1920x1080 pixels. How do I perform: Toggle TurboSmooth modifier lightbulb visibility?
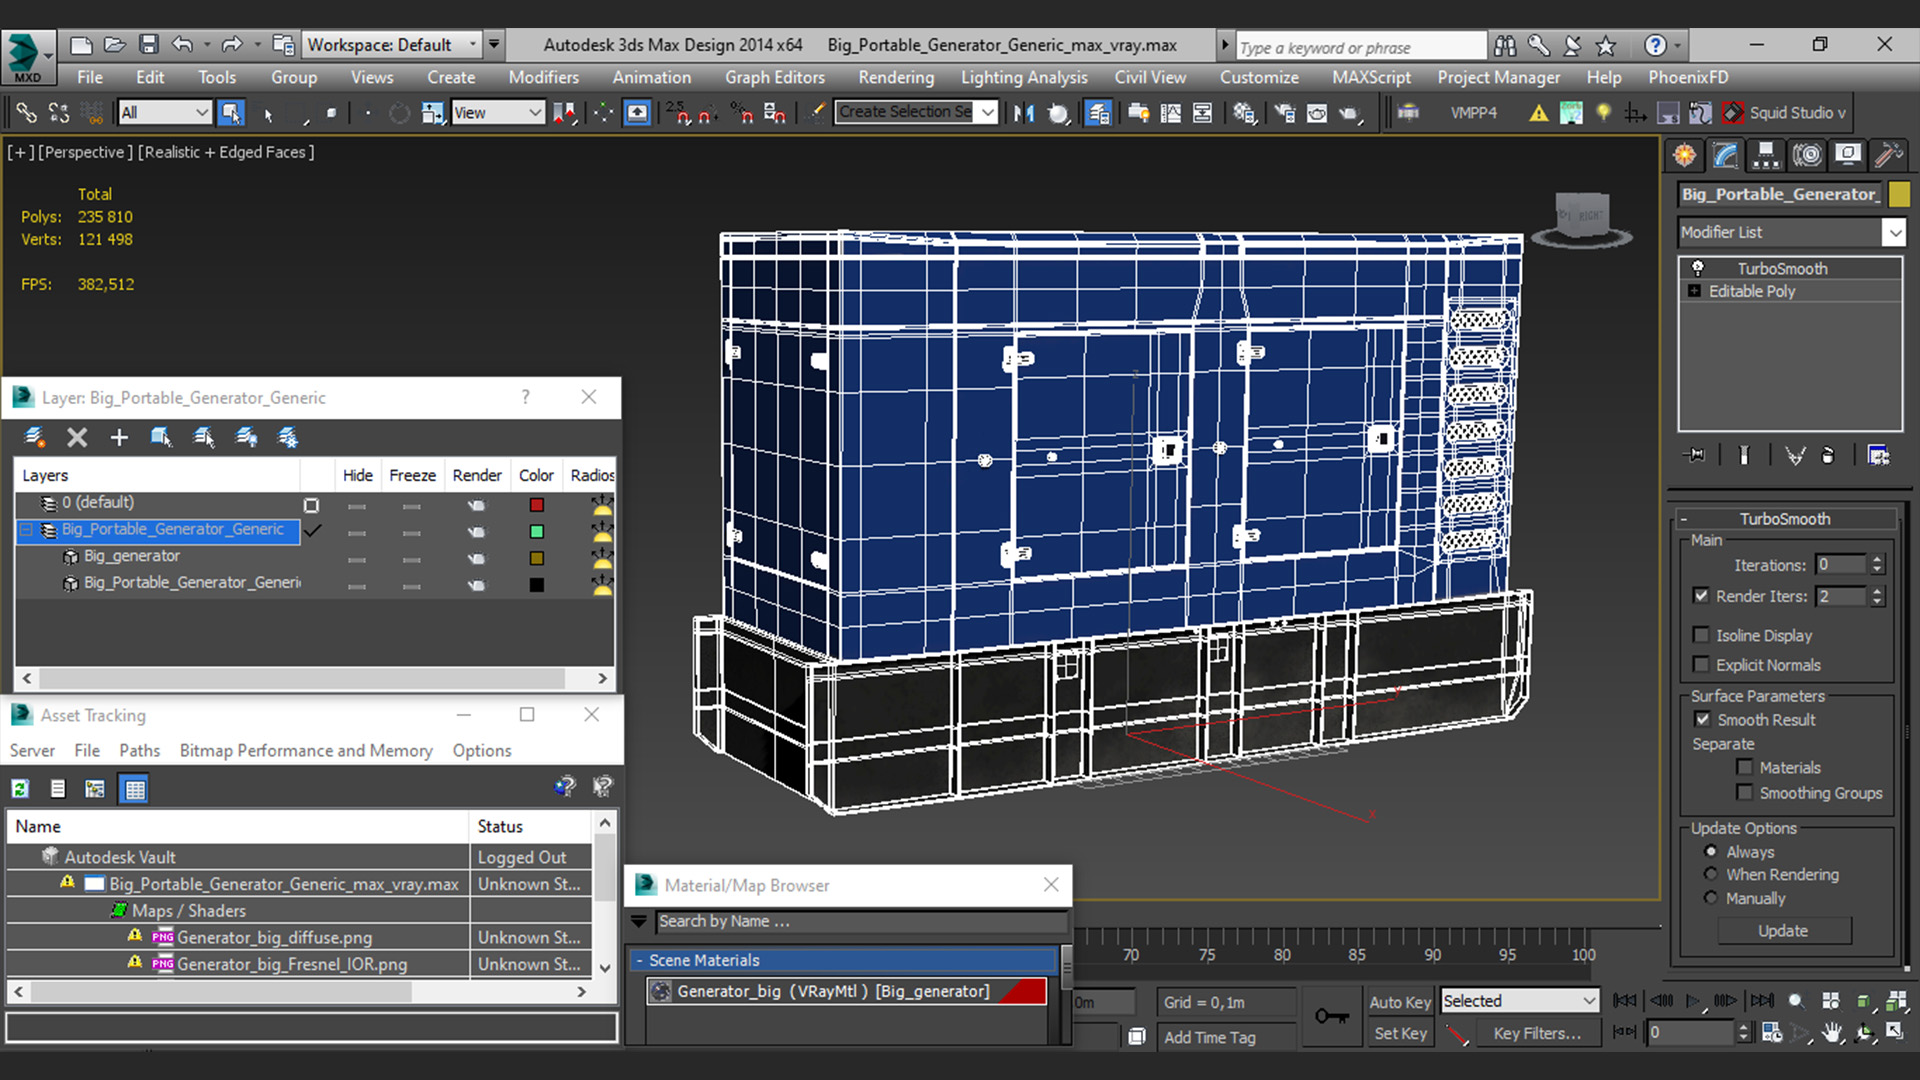[x=1697, y=268]
